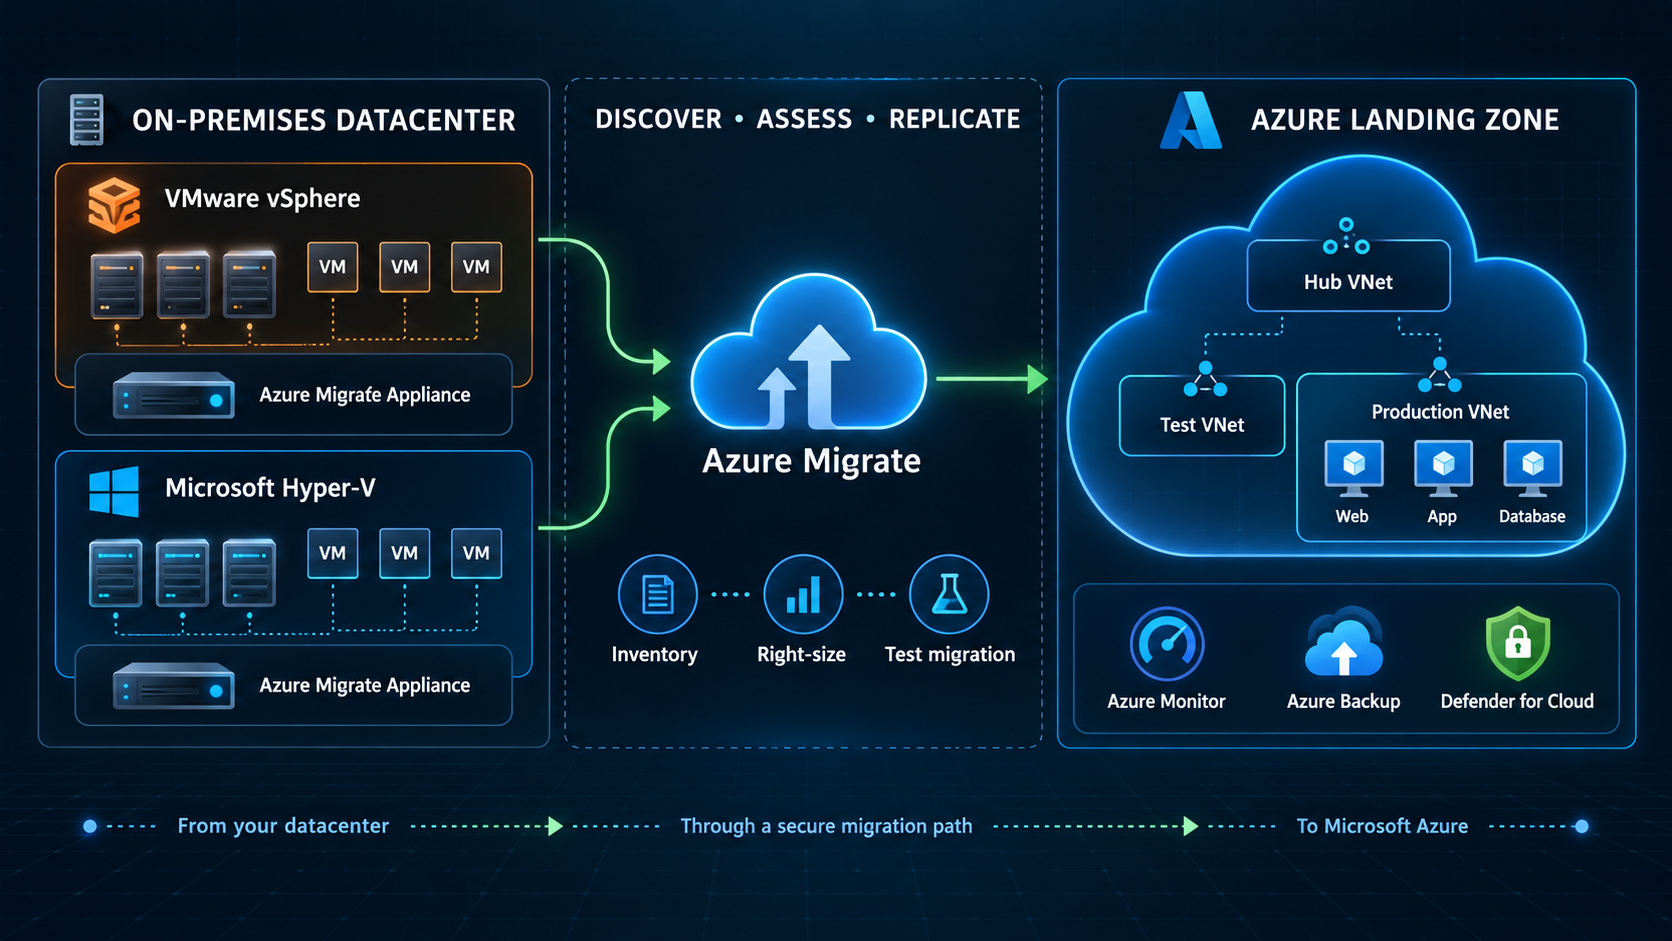Click the leftmost VMware host server icon
Viewport: 1672px width, 941px height.
click(116, 285)
